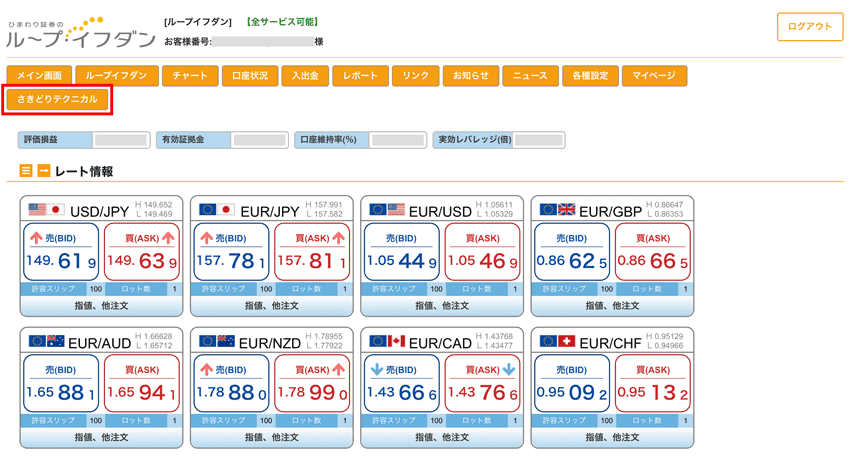850x457 pixels.
Task: Sell EUR/CAD at BID 1.43666
Action: click(x=402, y=384)
